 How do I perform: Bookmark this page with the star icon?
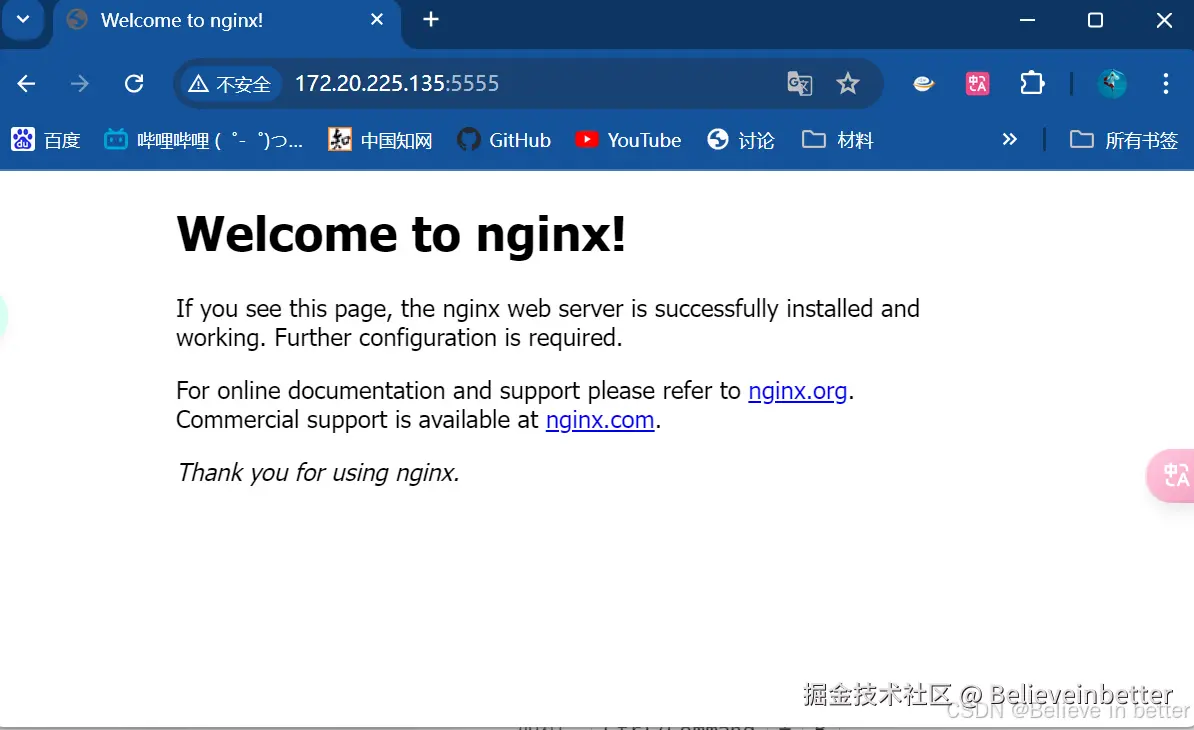[848, 84]
